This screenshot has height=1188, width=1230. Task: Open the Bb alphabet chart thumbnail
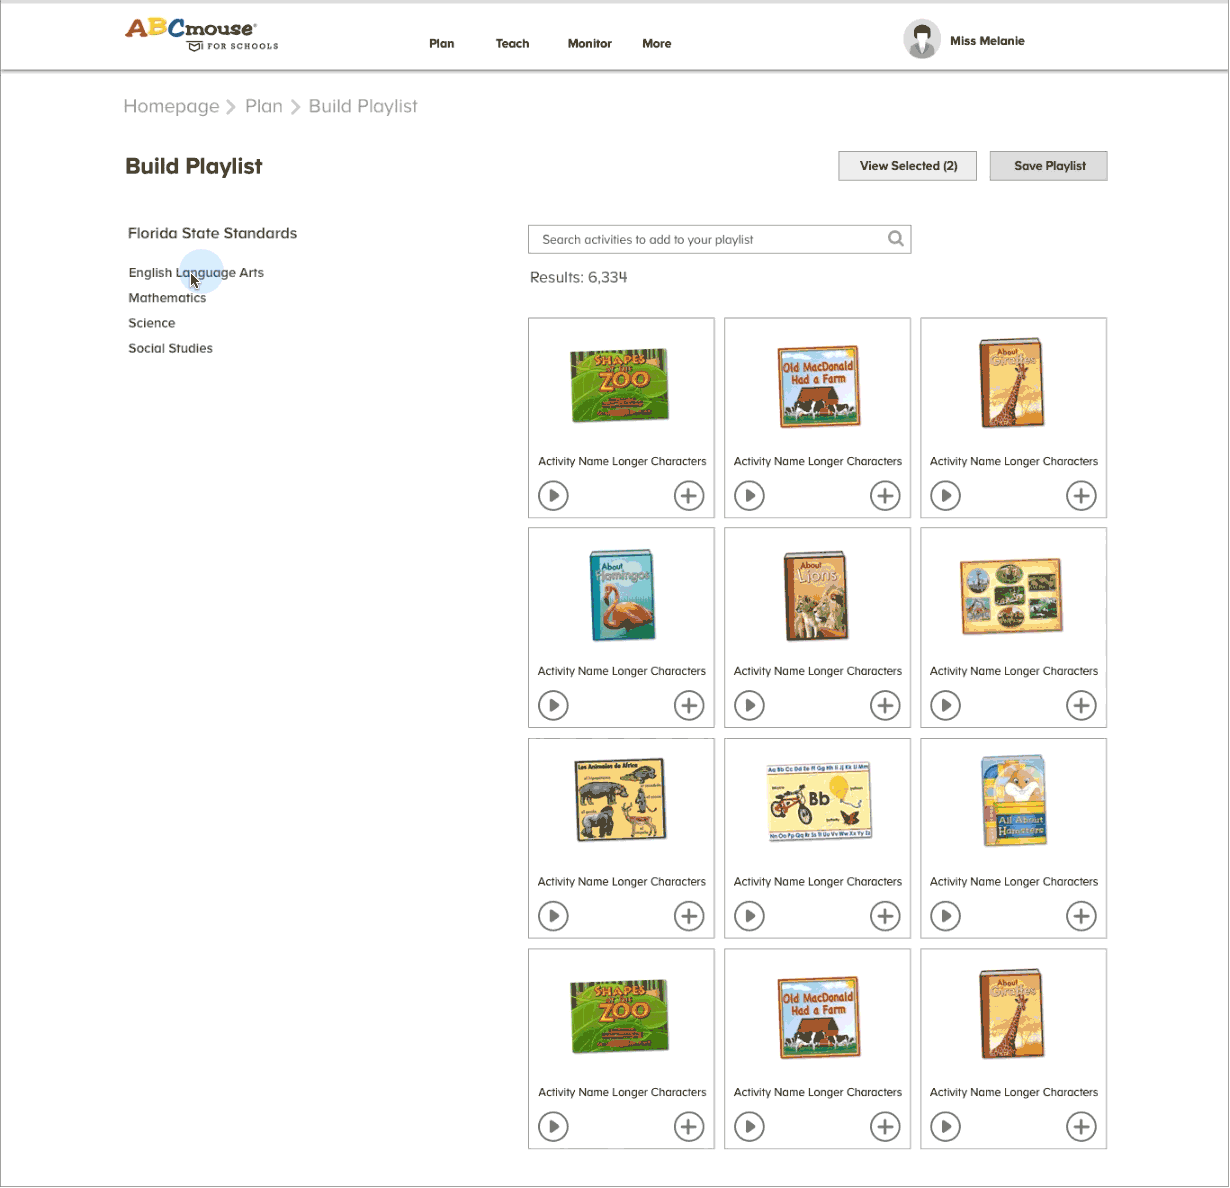click(x=820, y=801)
